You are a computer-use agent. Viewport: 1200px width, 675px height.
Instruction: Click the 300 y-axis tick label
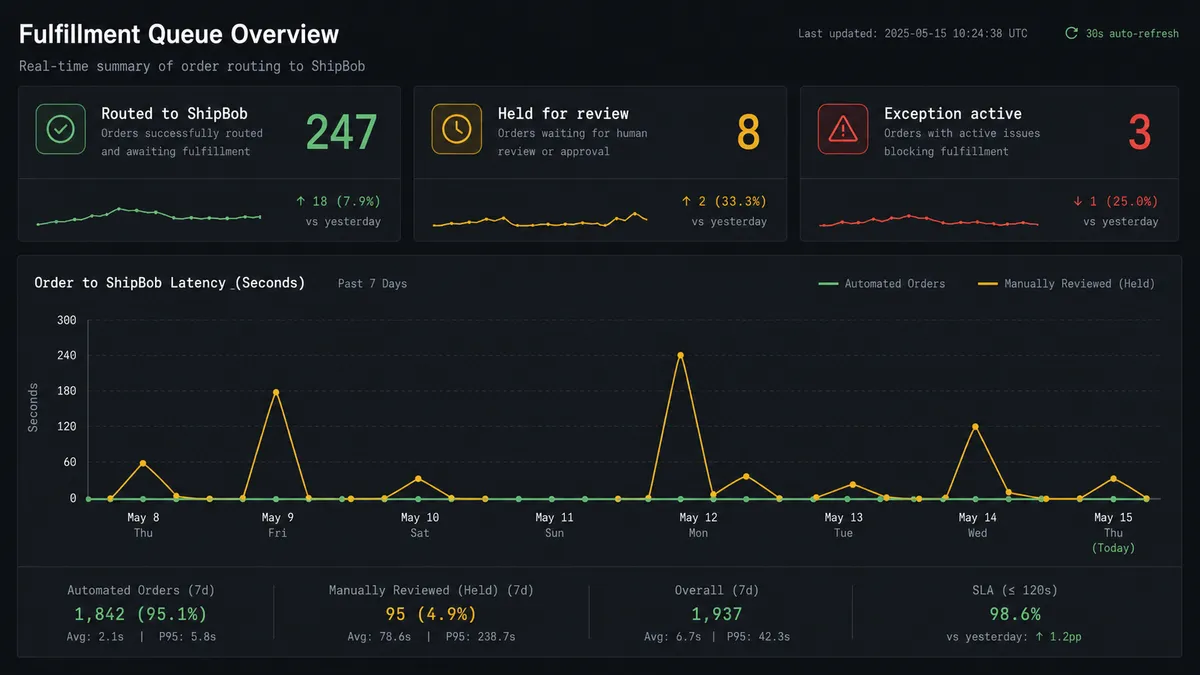(x=66, y=320)
